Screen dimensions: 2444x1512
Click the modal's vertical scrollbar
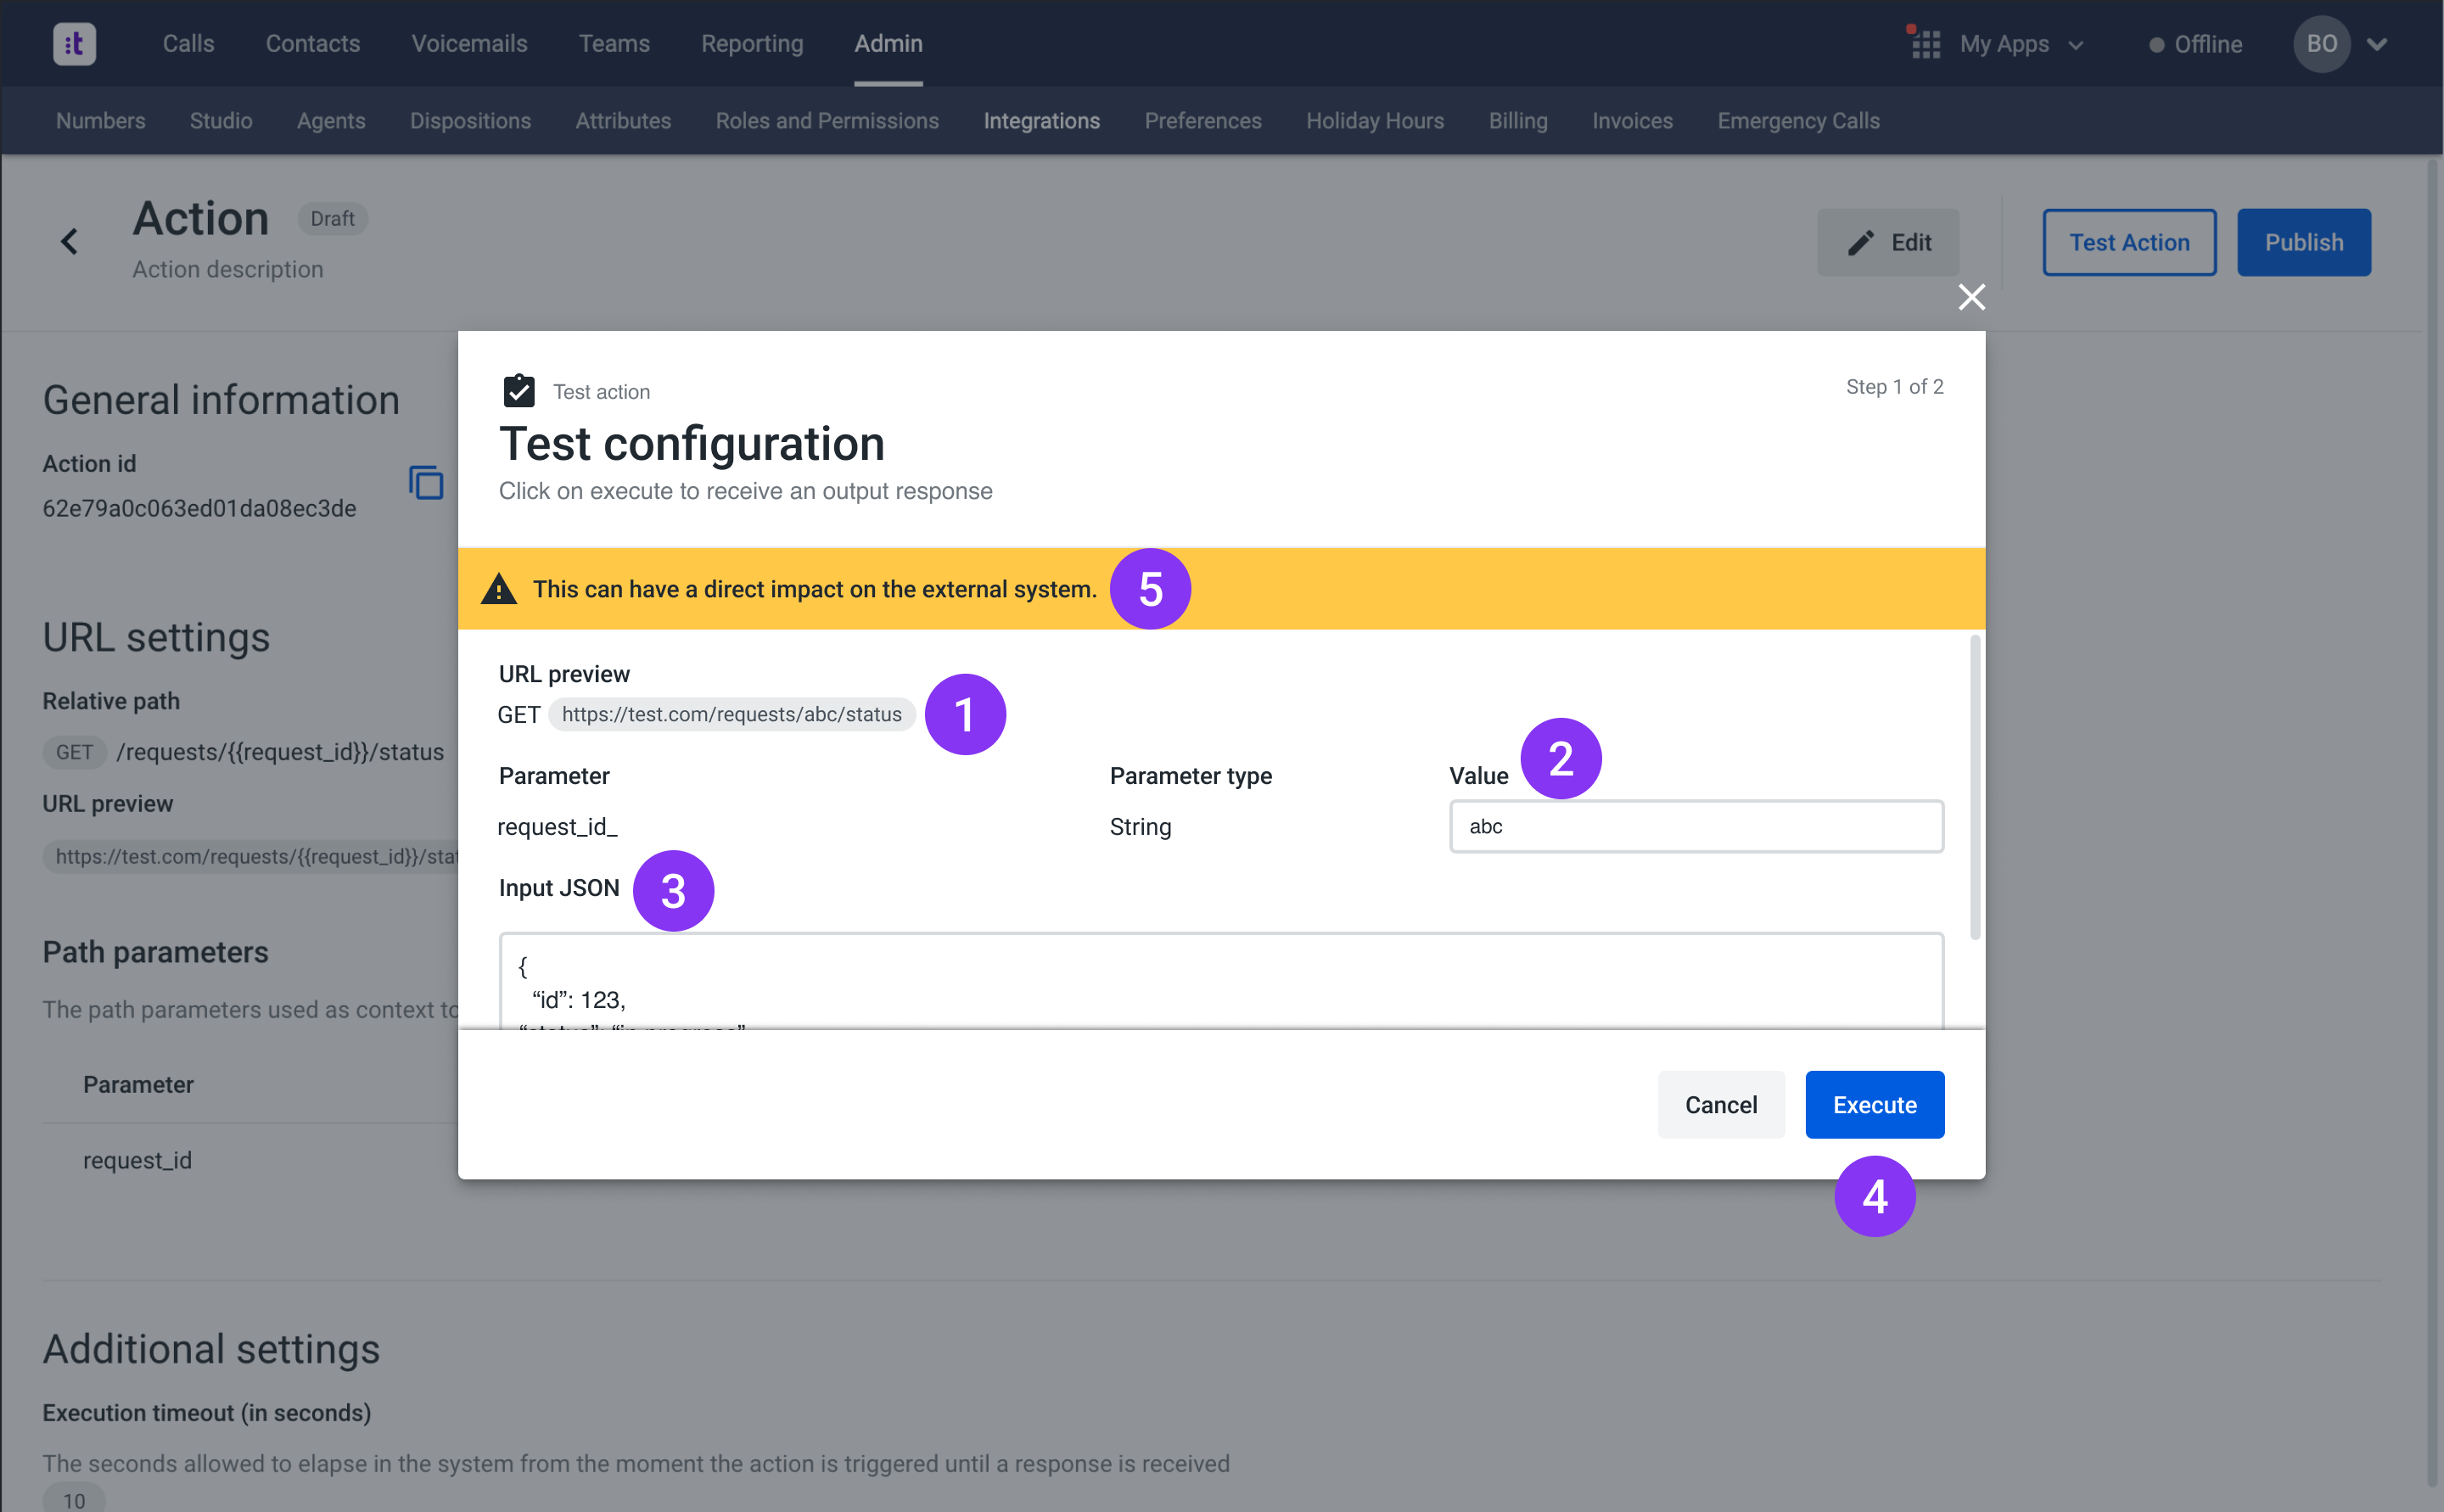[x=1974, y=788]
